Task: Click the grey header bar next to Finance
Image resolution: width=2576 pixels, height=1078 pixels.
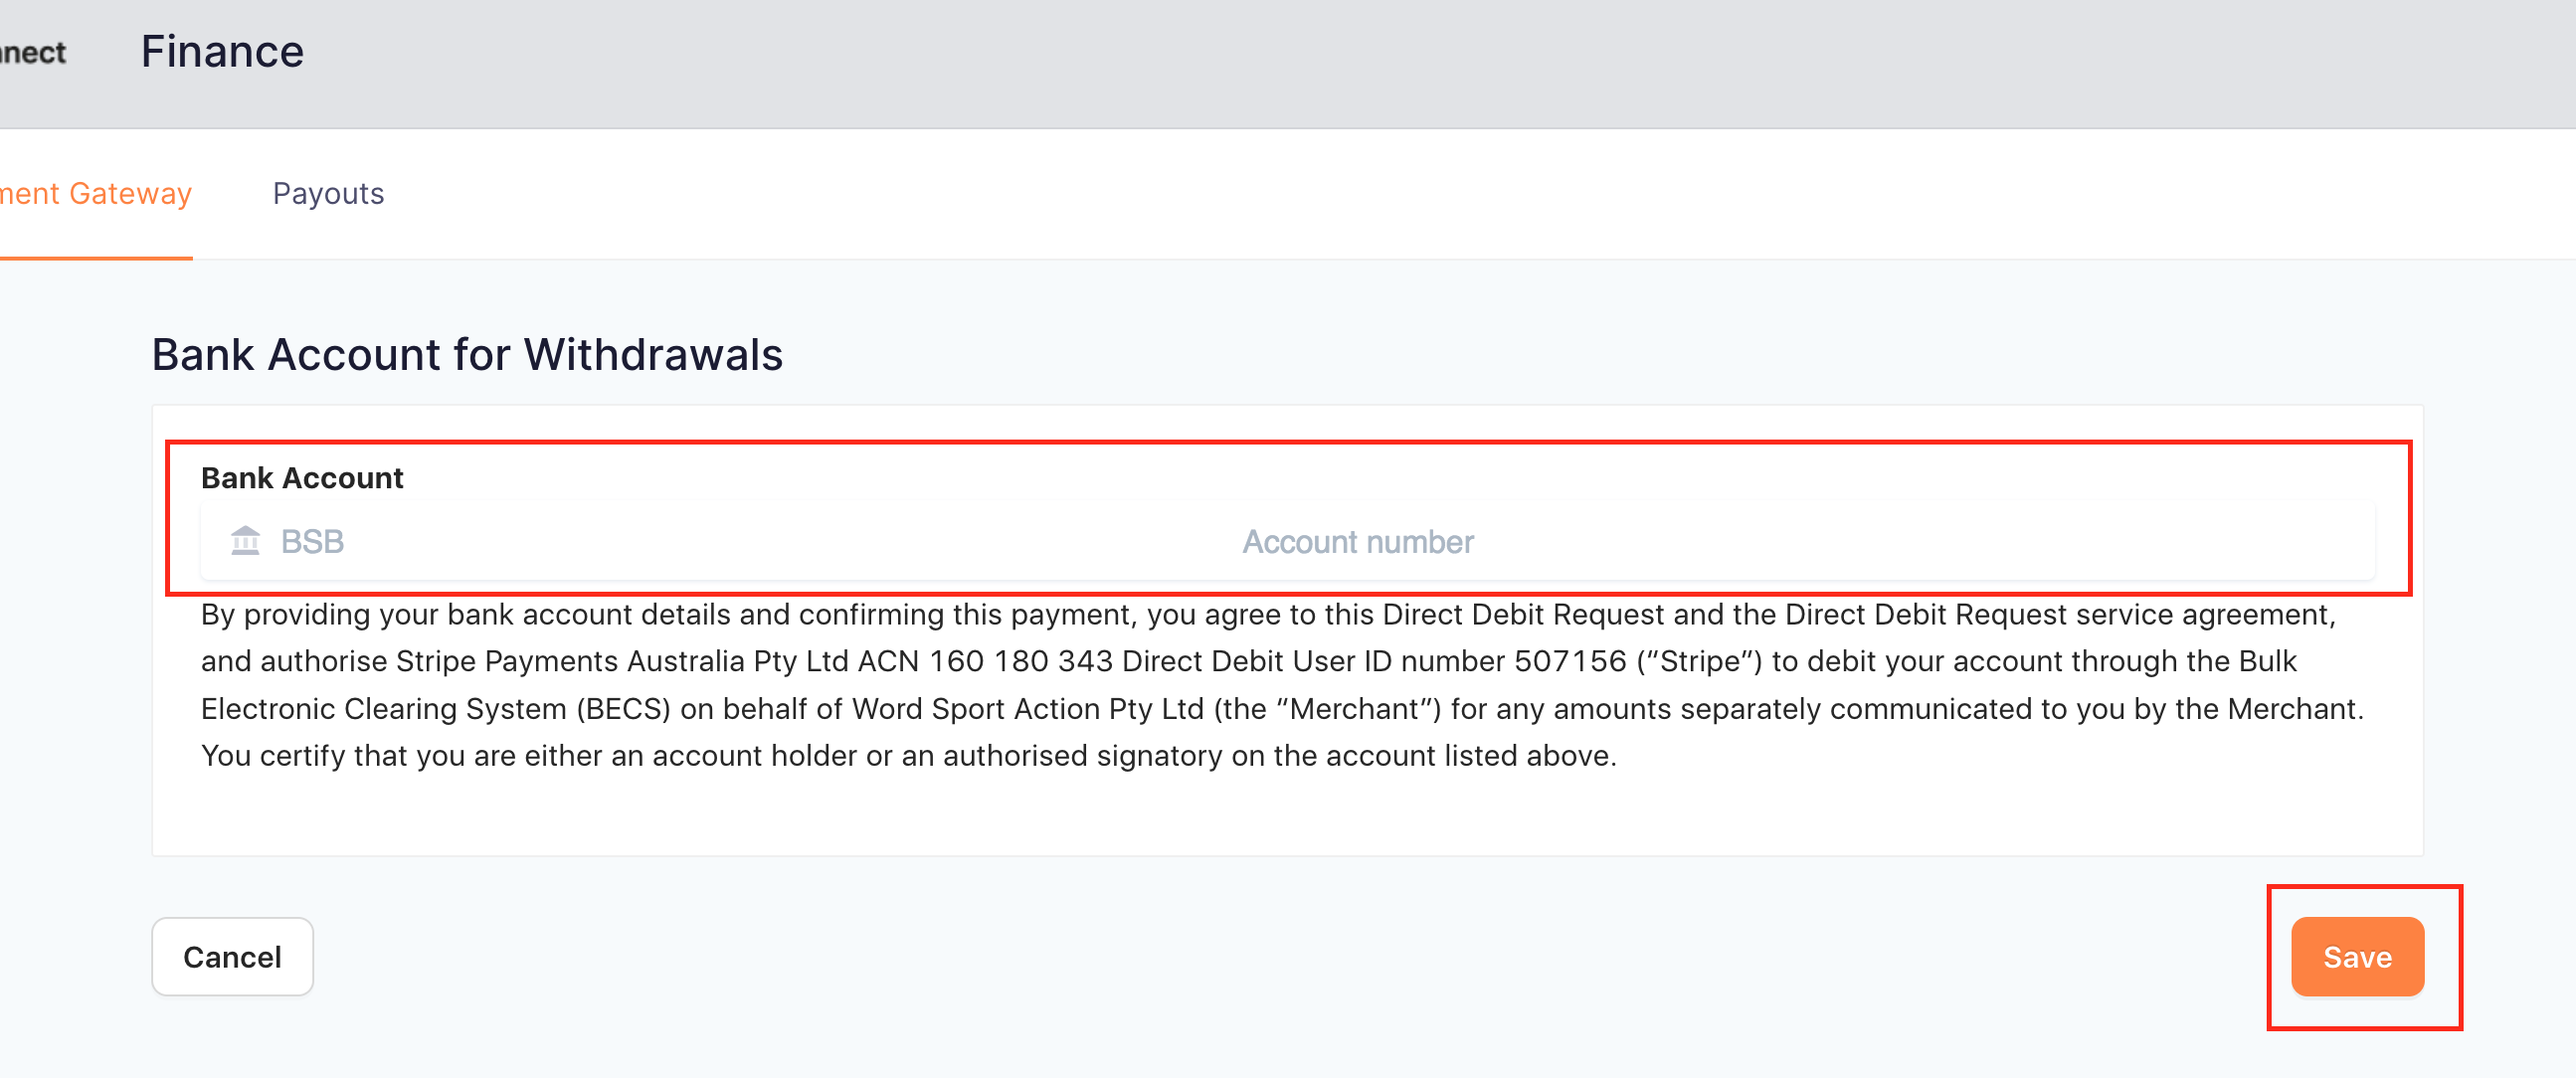Action: click(1400, 62)
